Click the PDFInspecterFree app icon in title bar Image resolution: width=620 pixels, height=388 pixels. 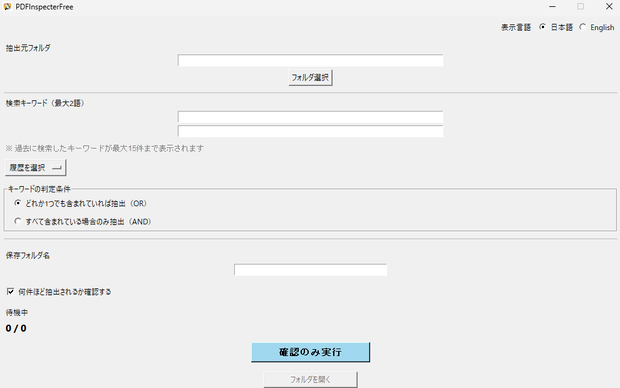coord(7,7)
